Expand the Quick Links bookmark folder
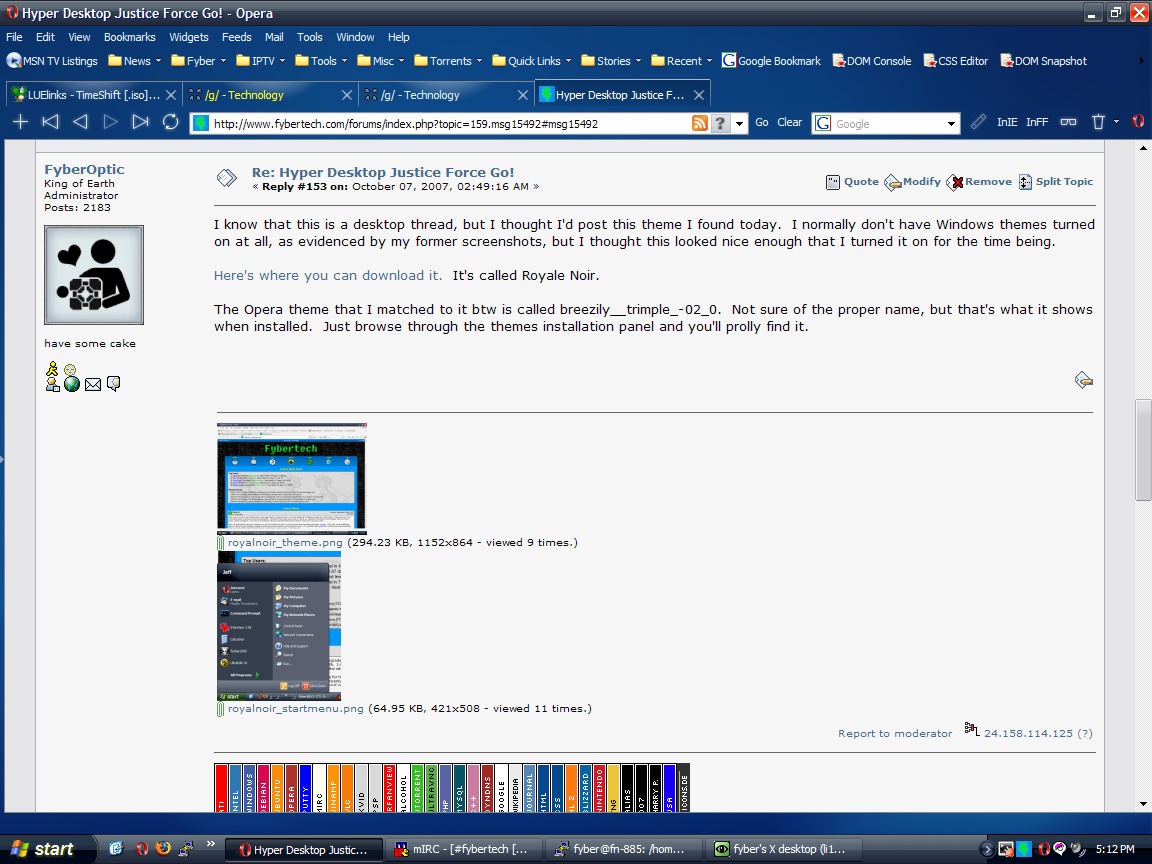This screenshot has width=1152, height=864. (532, 61)
